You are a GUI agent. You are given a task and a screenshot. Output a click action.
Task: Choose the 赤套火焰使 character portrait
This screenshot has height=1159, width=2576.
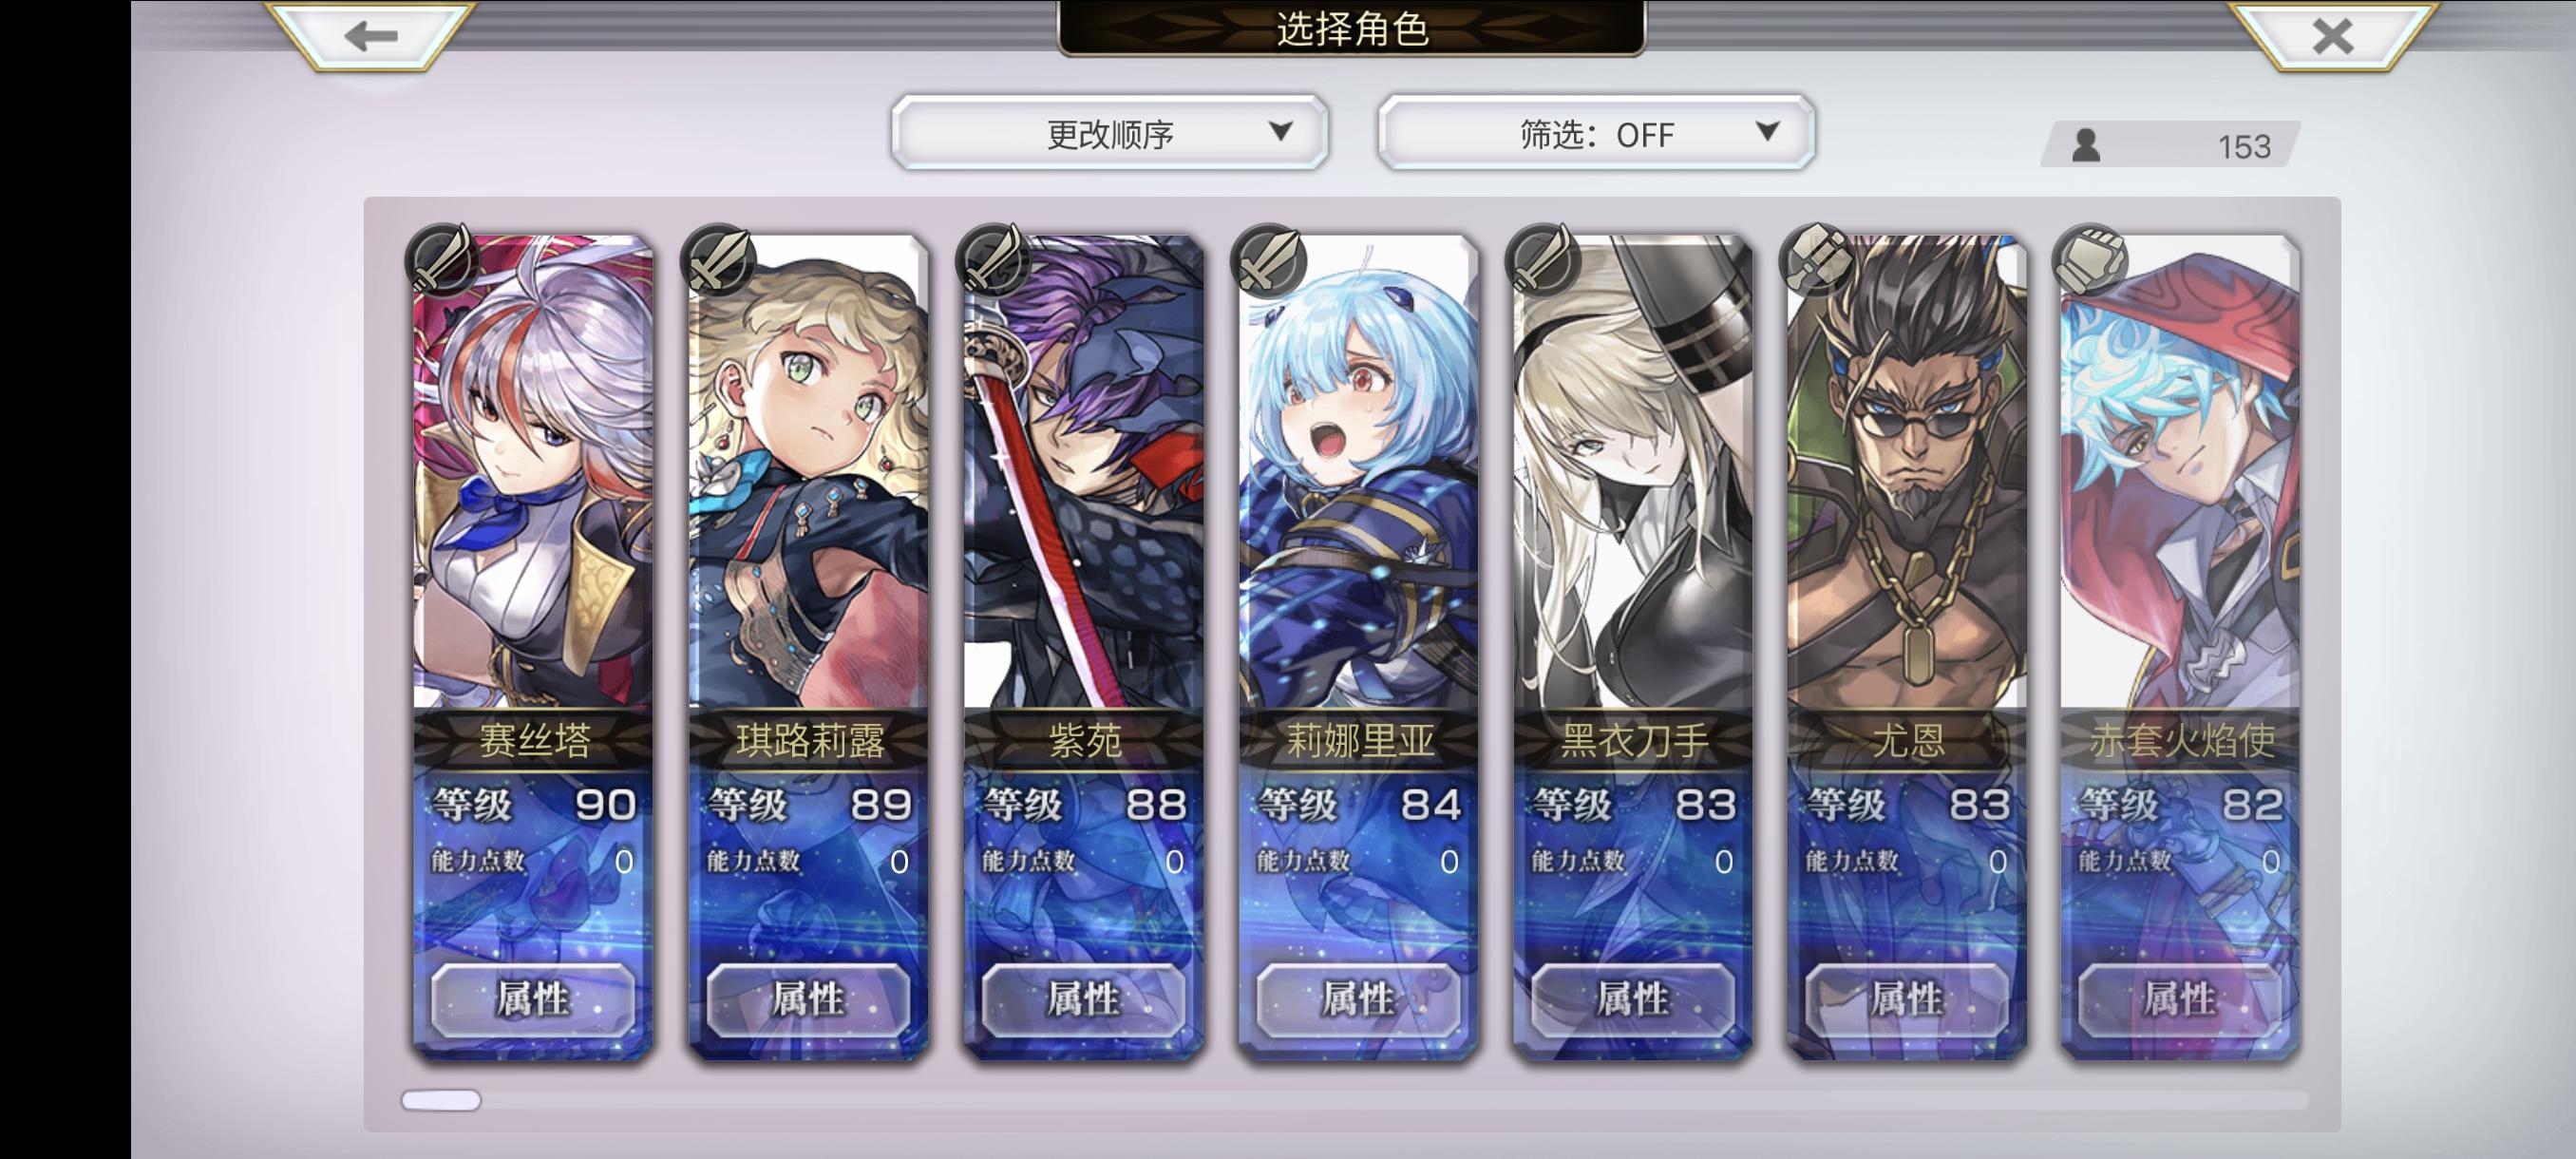2181,472
